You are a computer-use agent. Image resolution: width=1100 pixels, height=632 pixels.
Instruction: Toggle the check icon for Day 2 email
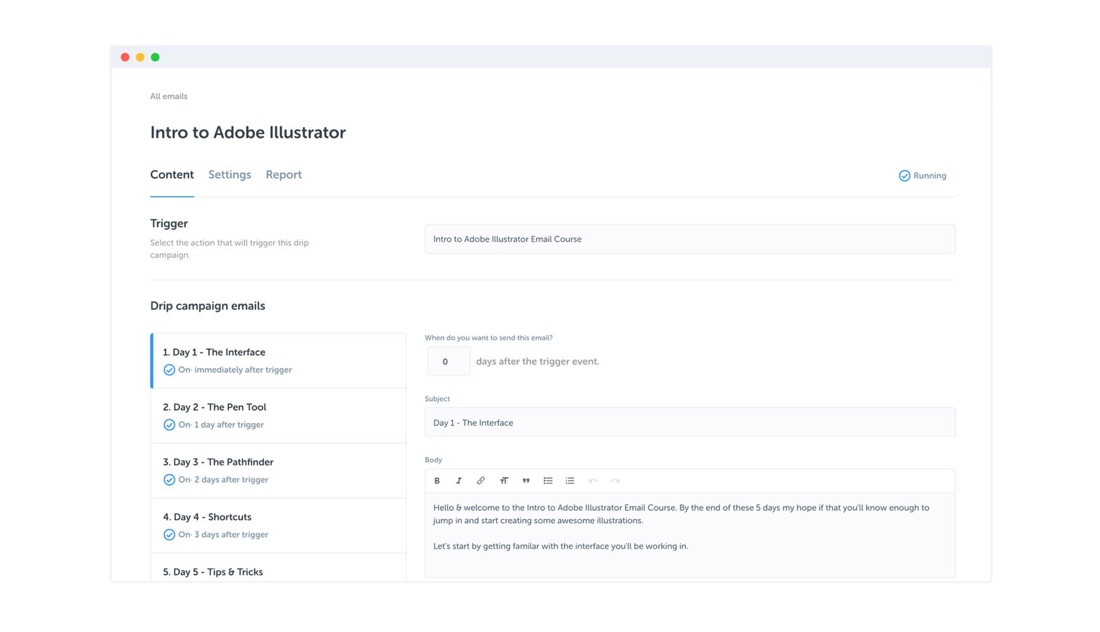tap(169, 424)
